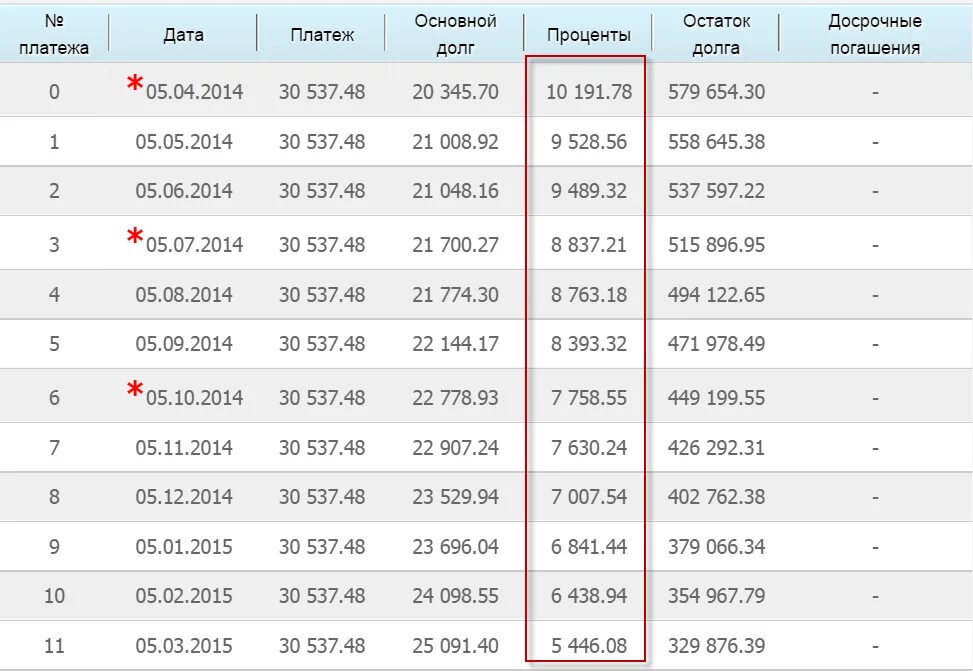Click principal value 21 700.27
This screenshot has width=973, height=671.
(455, 245)
